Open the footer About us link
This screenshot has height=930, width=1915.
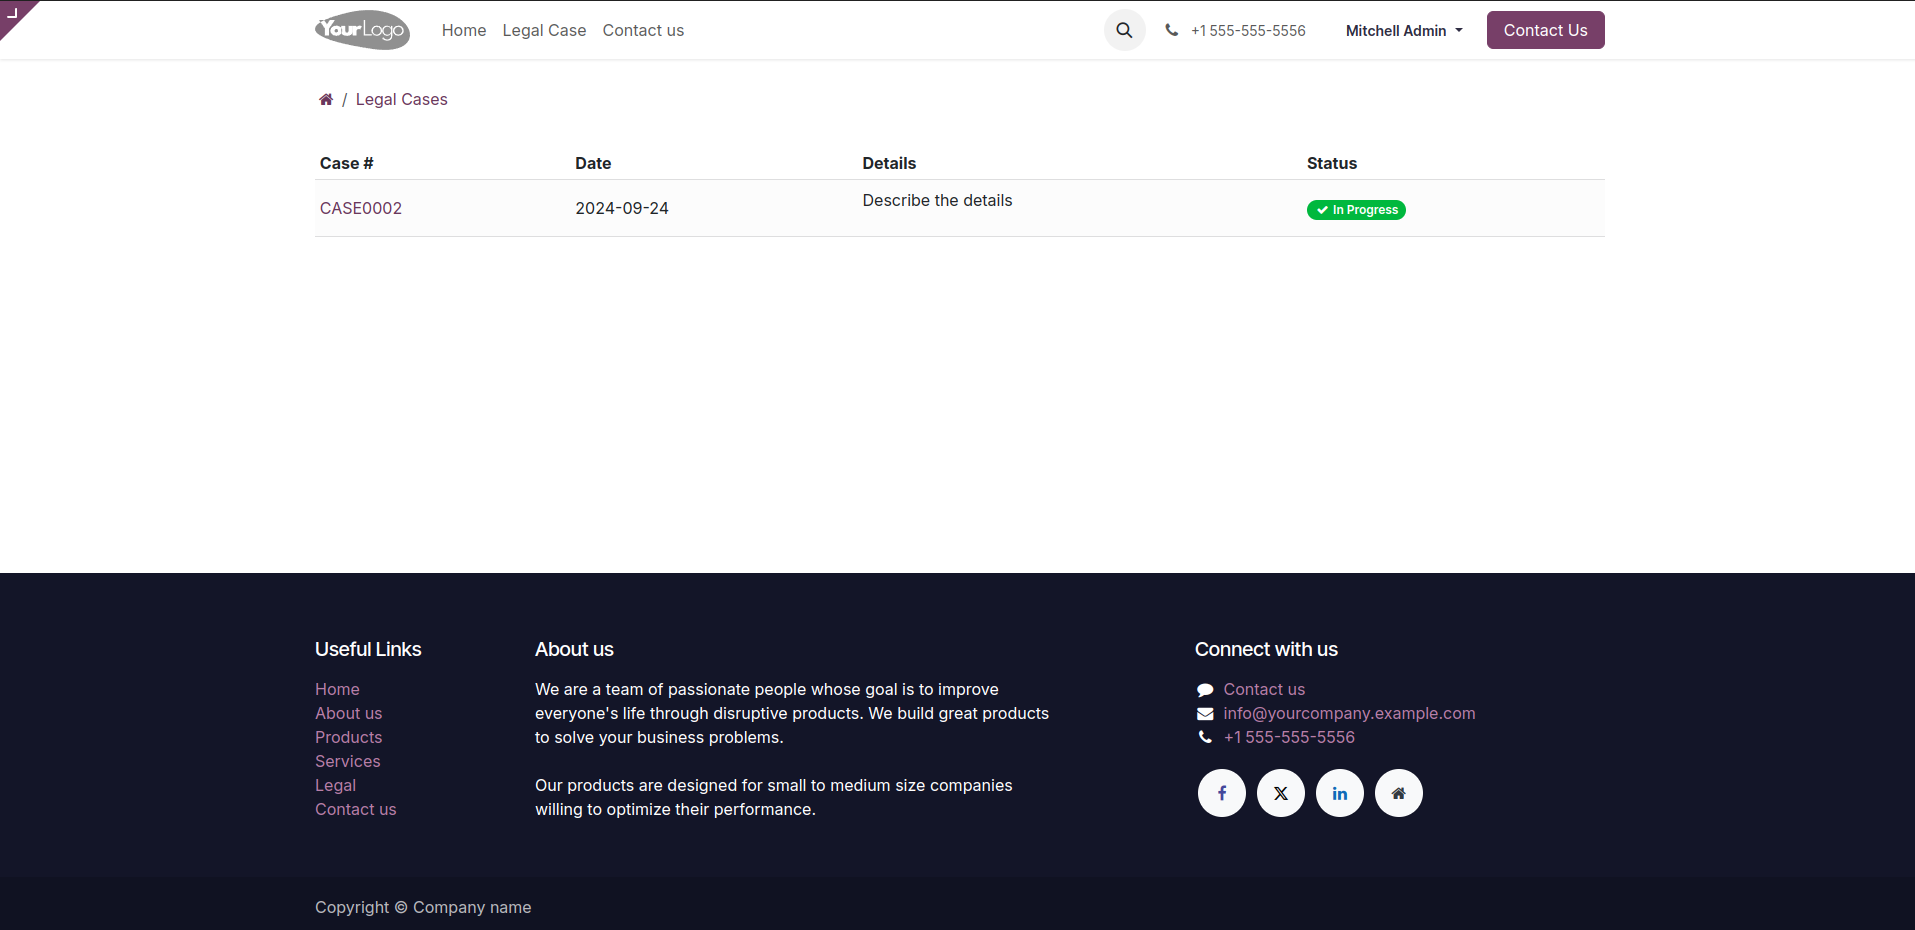[x=348, y=713]
